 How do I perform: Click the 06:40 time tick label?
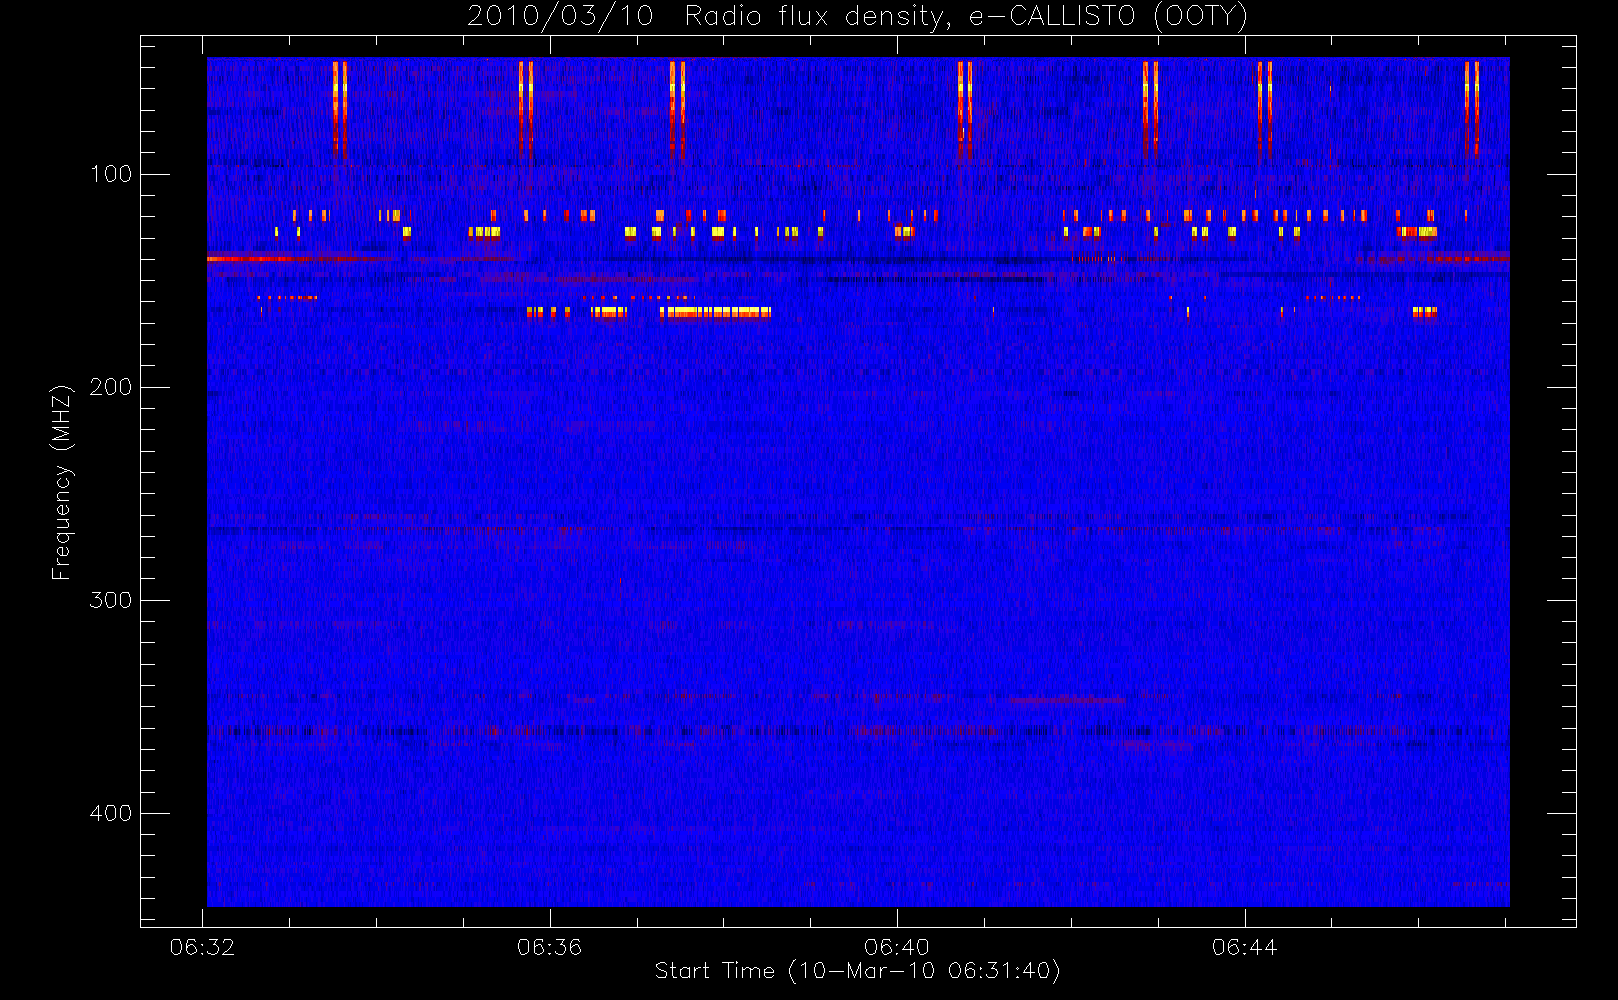pos(897,947)
